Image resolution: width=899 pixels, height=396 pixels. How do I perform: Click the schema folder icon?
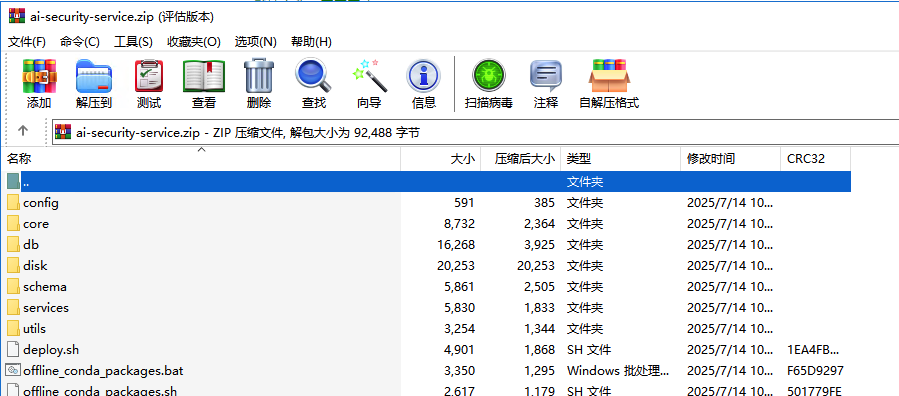pos(13,287)
